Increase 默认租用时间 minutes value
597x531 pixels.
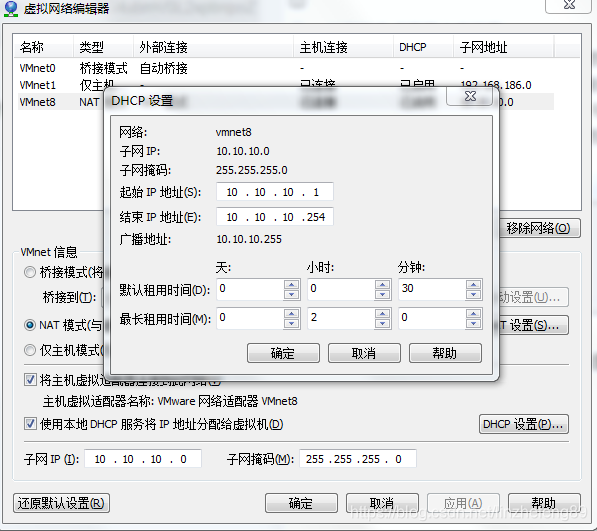(473, 284)
